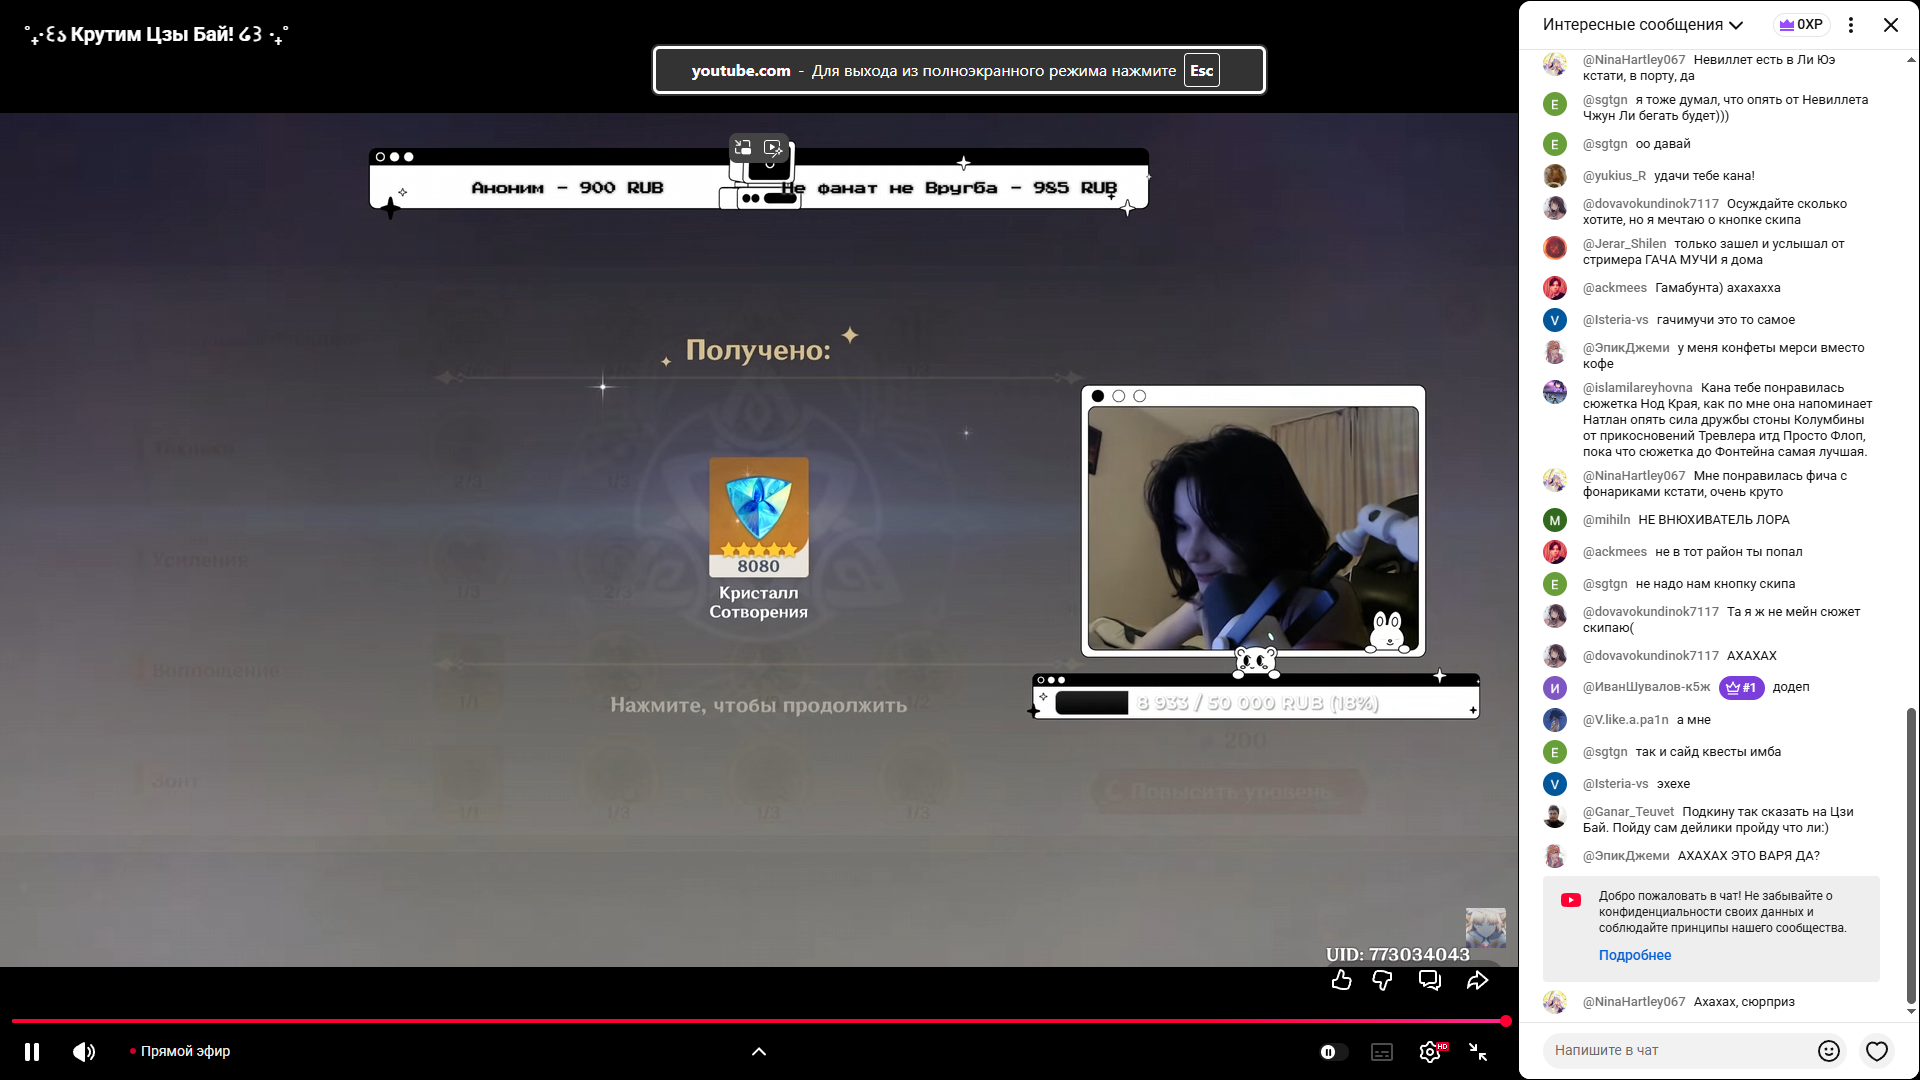Click the 0XP crown badge
The width and height of the screenshot is (1920, 1080).
[x=1801, y=25]
